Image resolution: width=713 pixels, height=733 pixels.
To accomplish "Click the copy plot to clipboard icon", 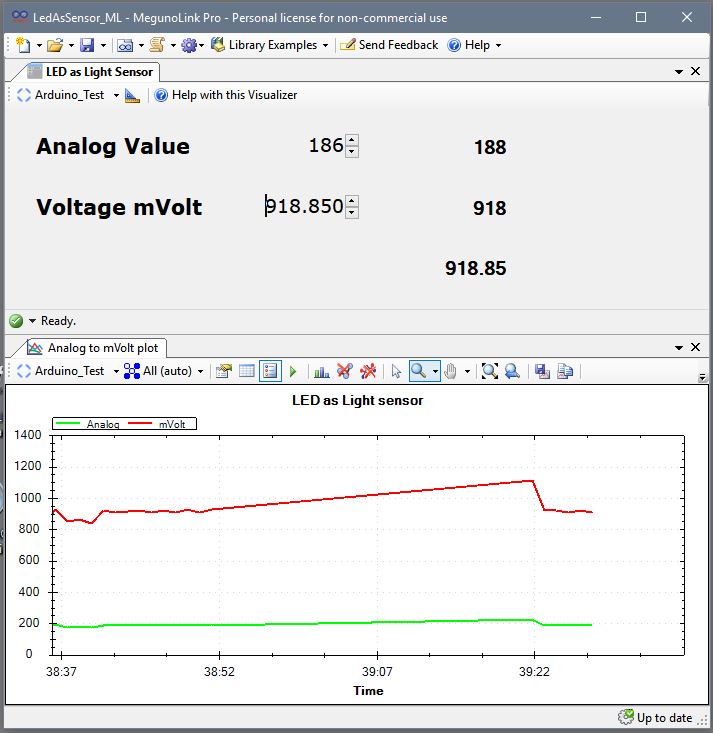I will (x=565, y=372).
